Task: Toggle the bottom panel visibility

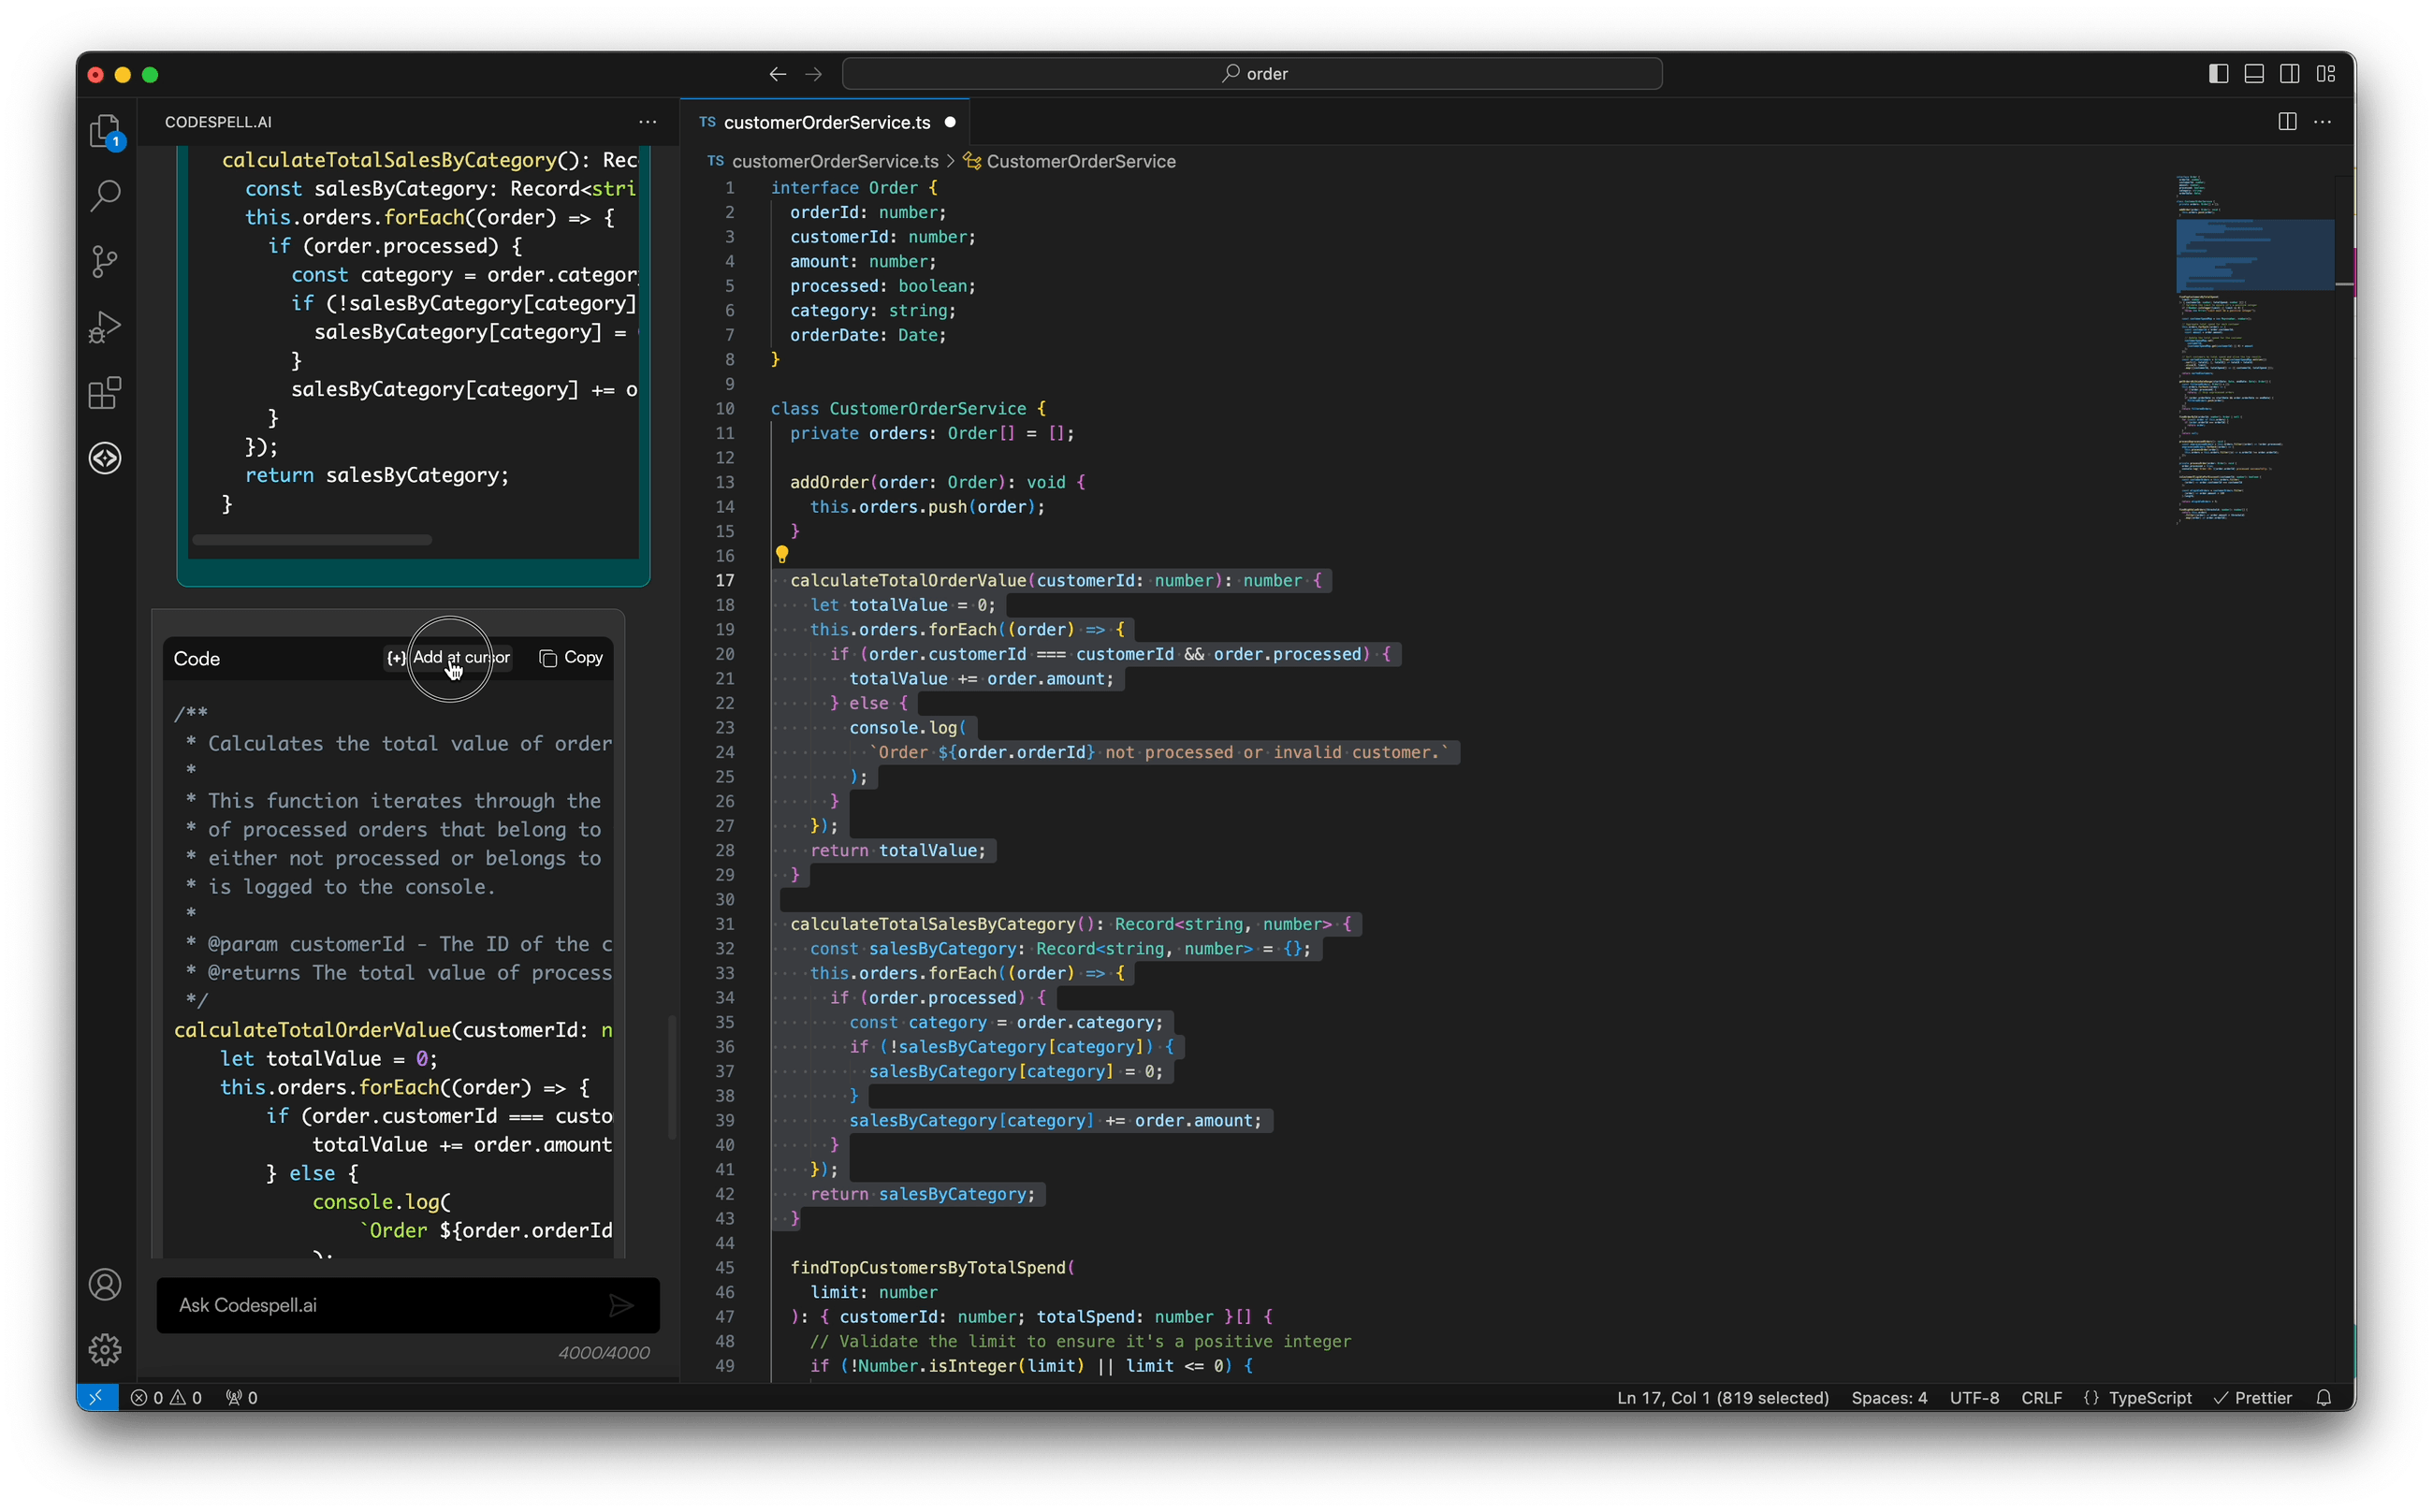Action: click(x=2254, y=73)
